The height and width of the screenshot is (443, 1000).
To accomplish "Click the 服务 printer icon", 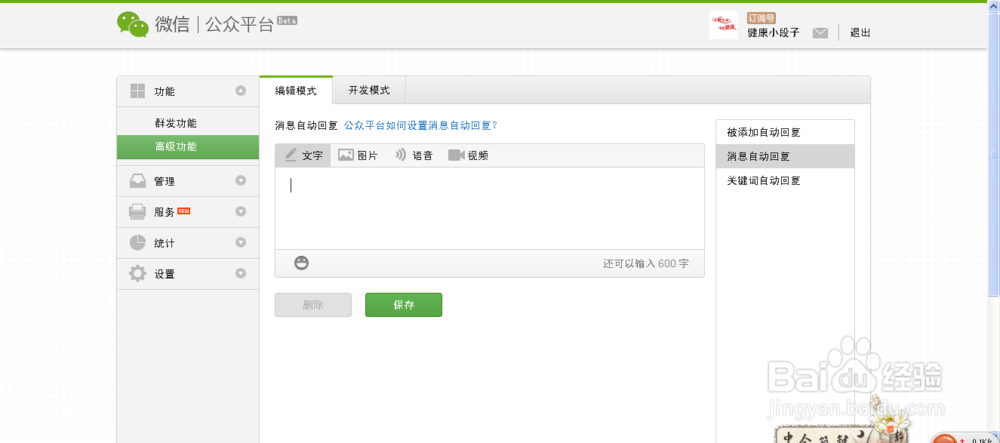I will click(x=138, y=212).
